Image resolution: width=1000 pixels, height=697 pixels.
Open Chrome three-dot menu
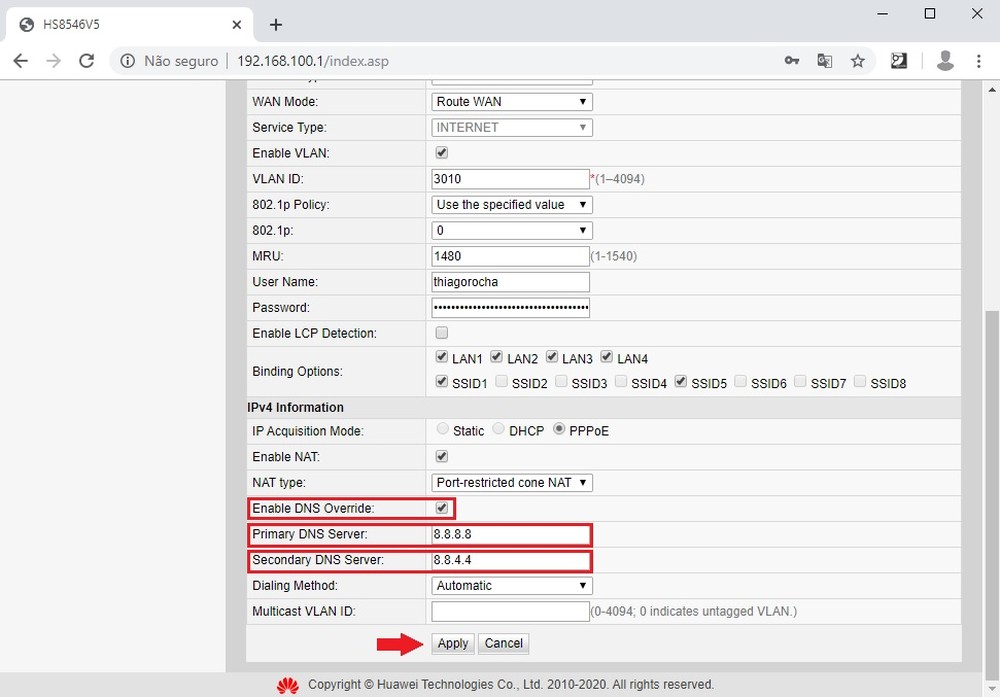(x=979, y=61)
